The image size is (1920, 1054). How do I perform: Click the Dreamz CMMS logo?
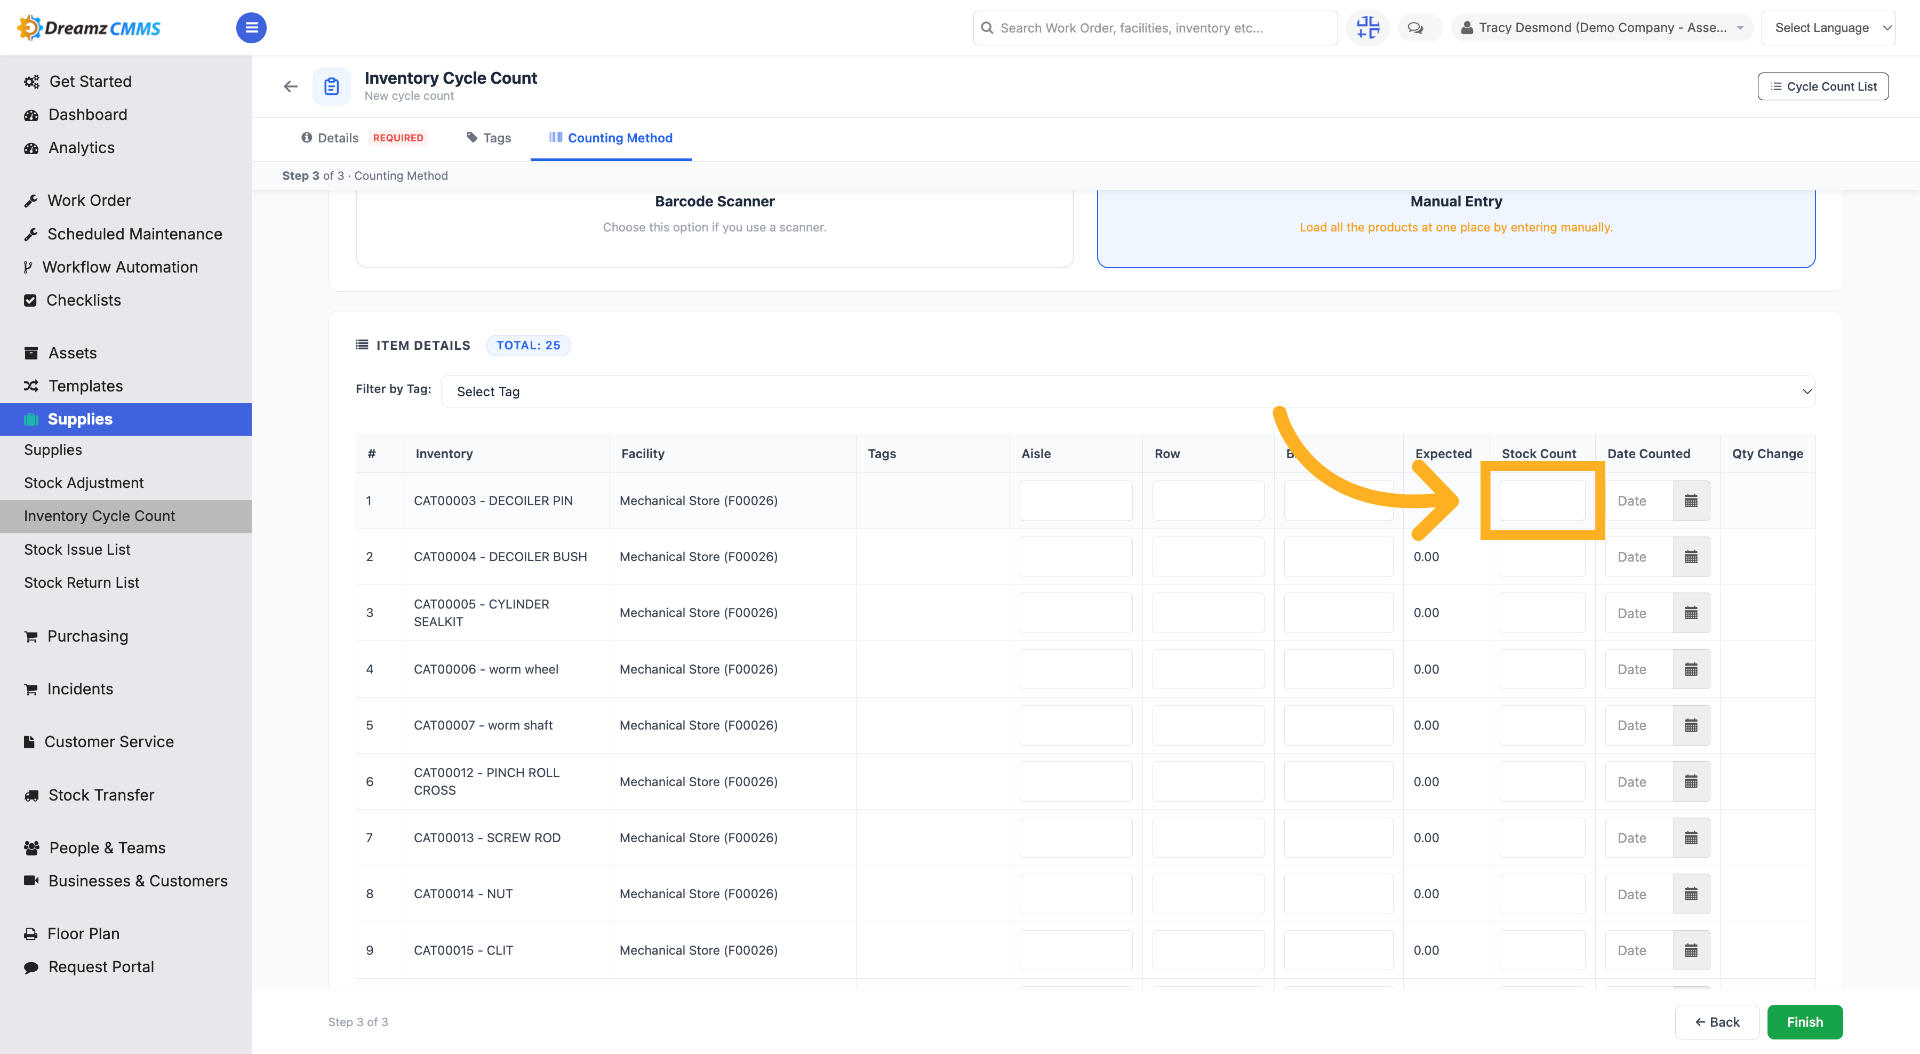pyautogui.click(x=89, y=28)
